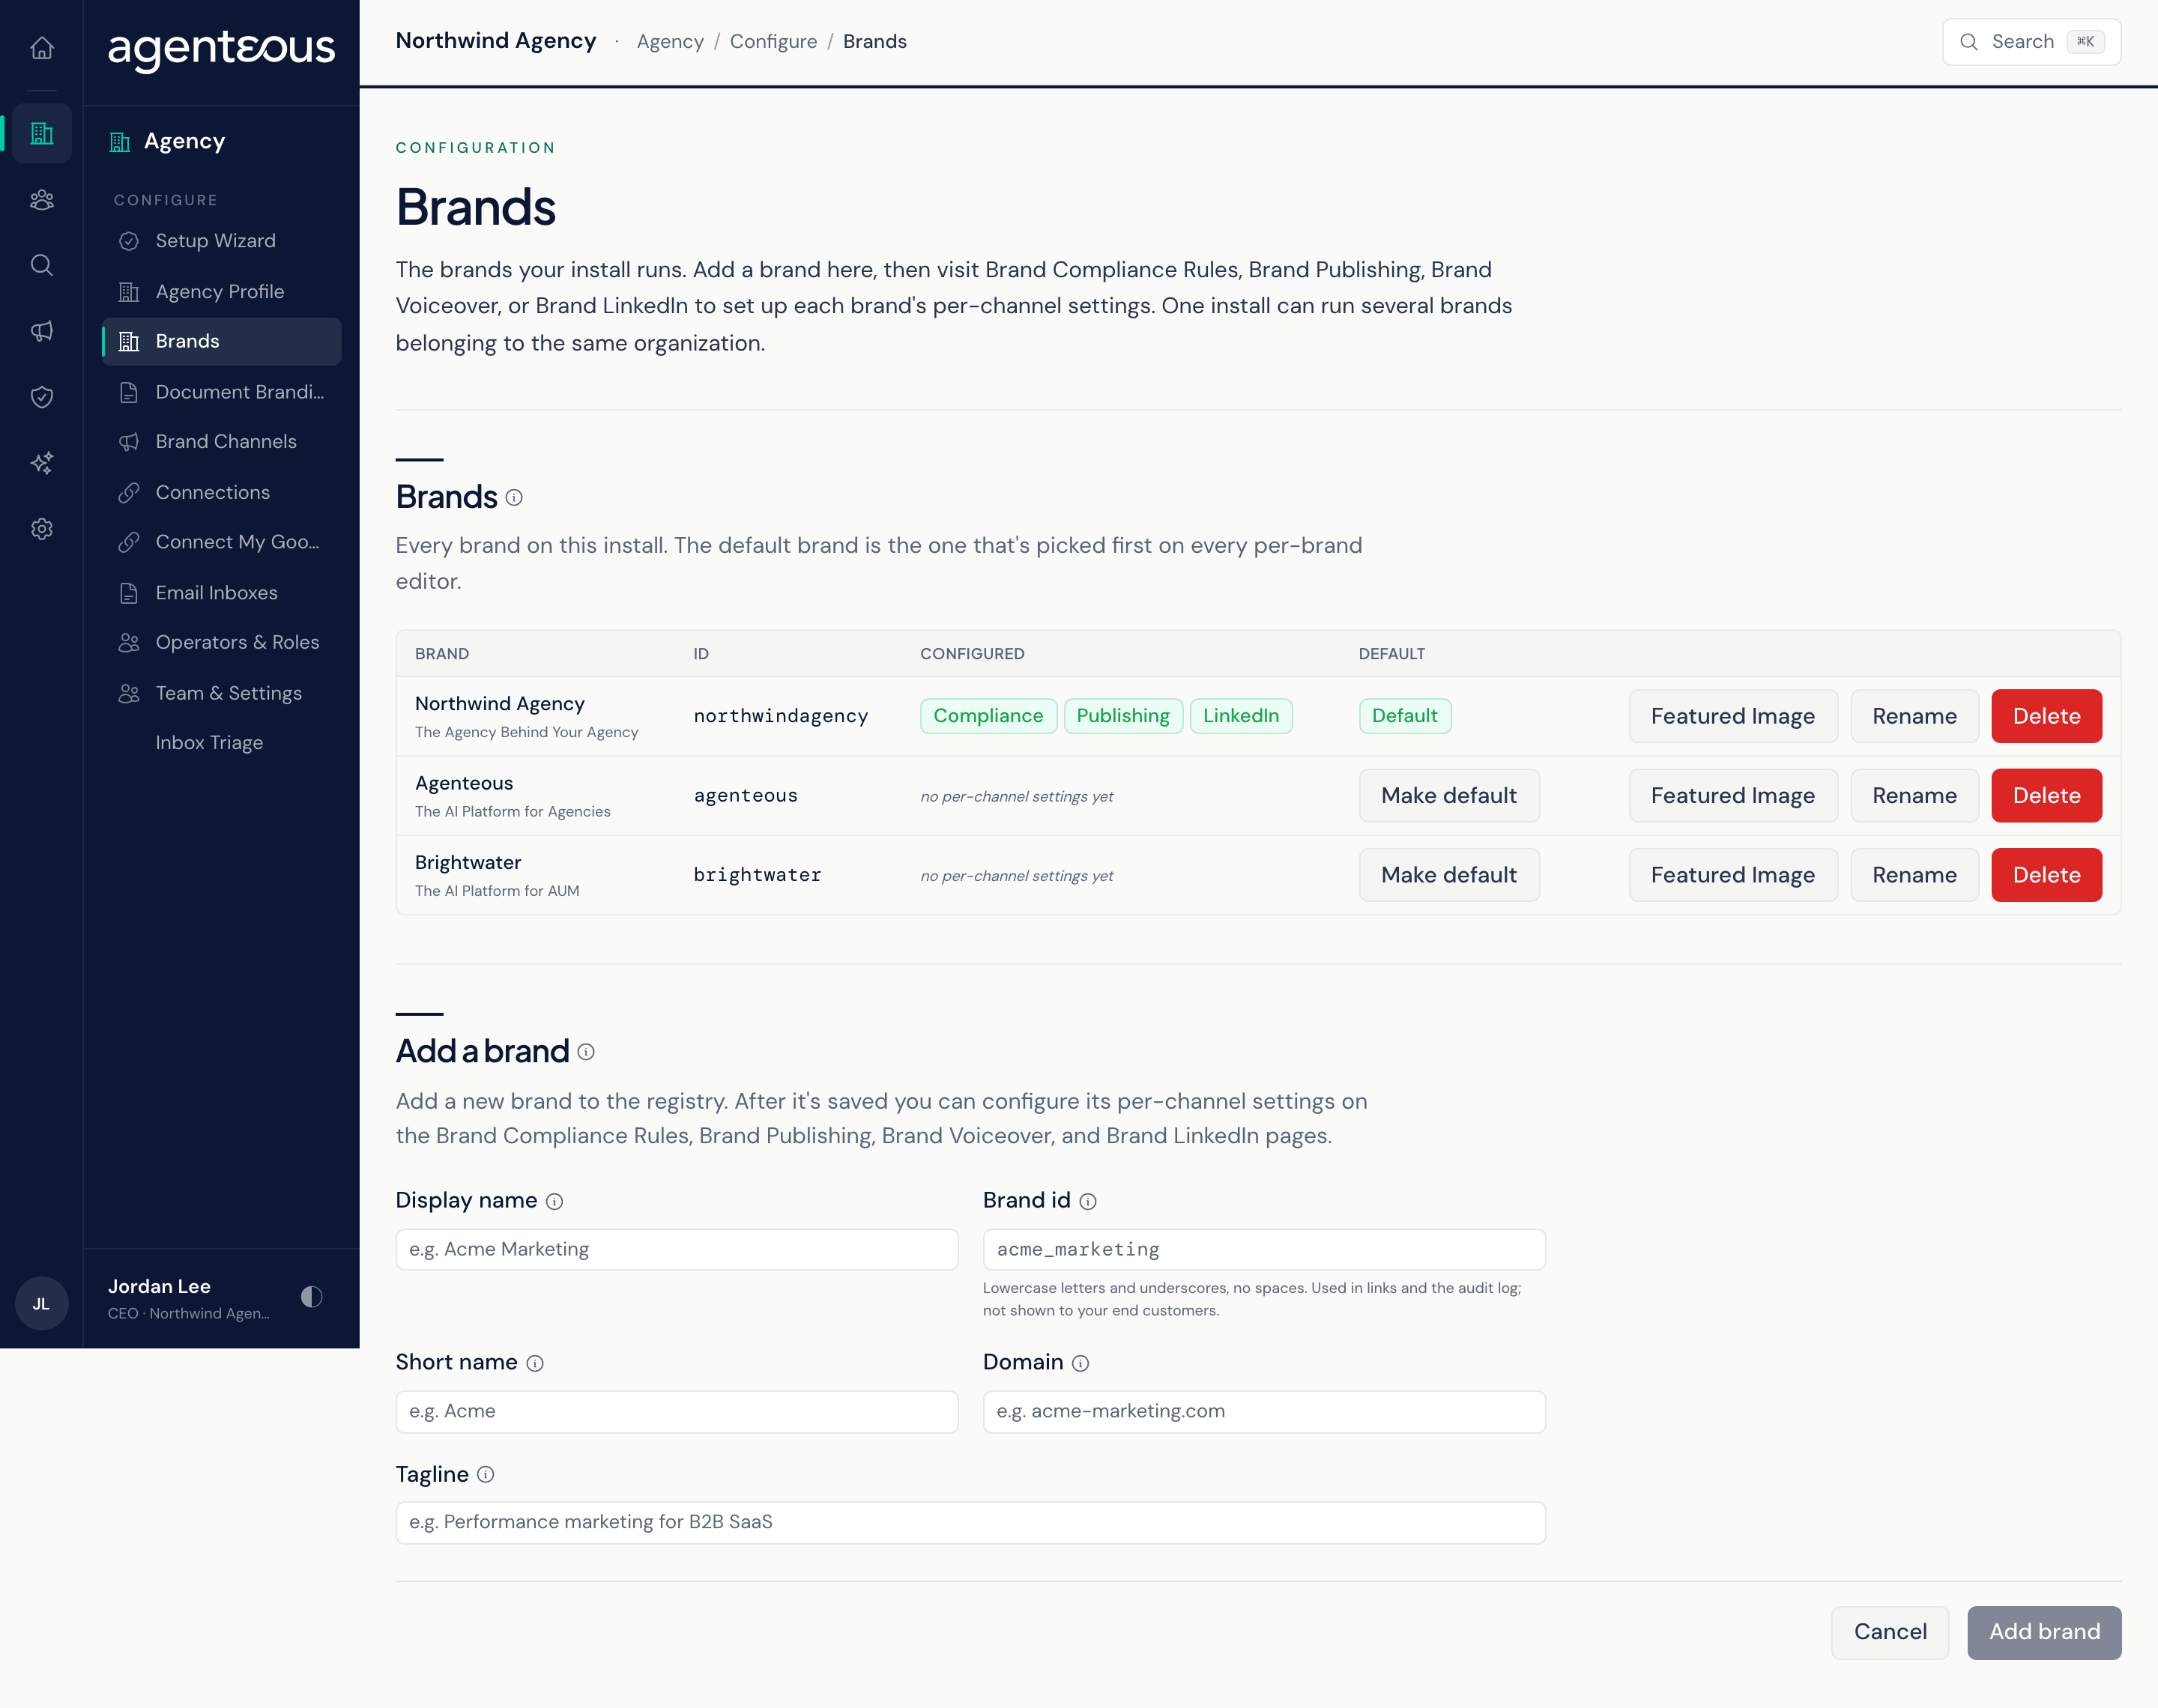The height and width of the screenshot is (1708, 2158).
Task: Open Email Inboxes in the sidebar
Action: pyautogui.click(x=221, y=592)
